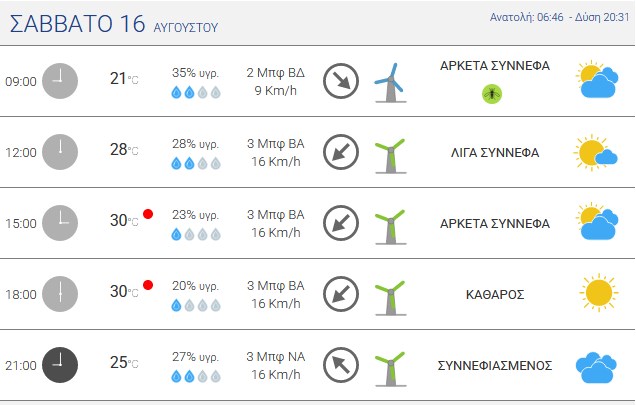Click the 09:00 partly cloudy weather icon
This screenshot has height=405, width=636.
597,80
